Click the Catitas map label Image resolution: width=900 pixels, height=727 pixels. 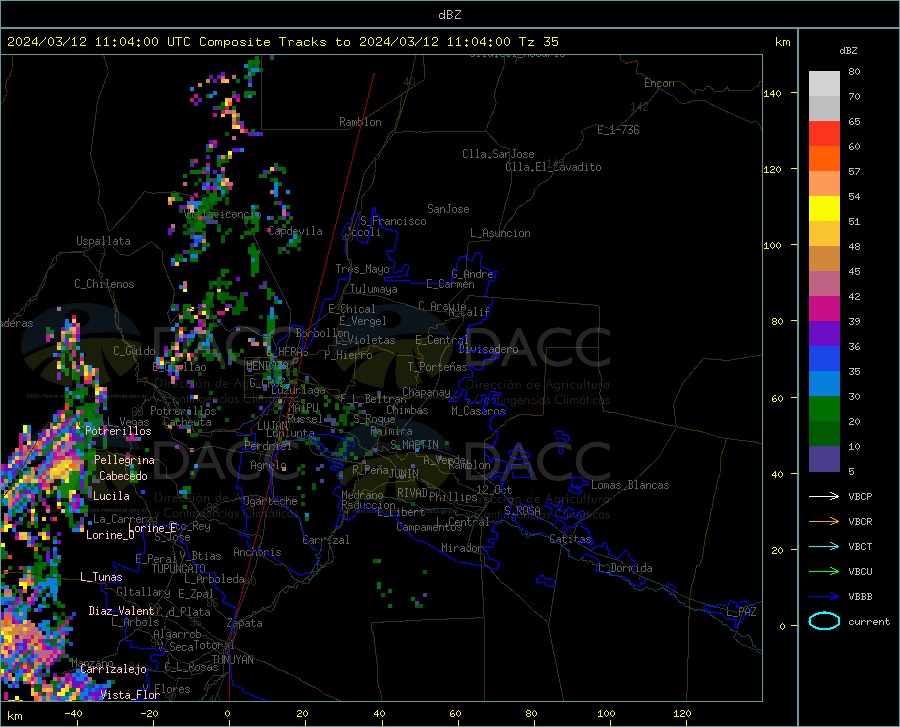click(x=570, y=539)
